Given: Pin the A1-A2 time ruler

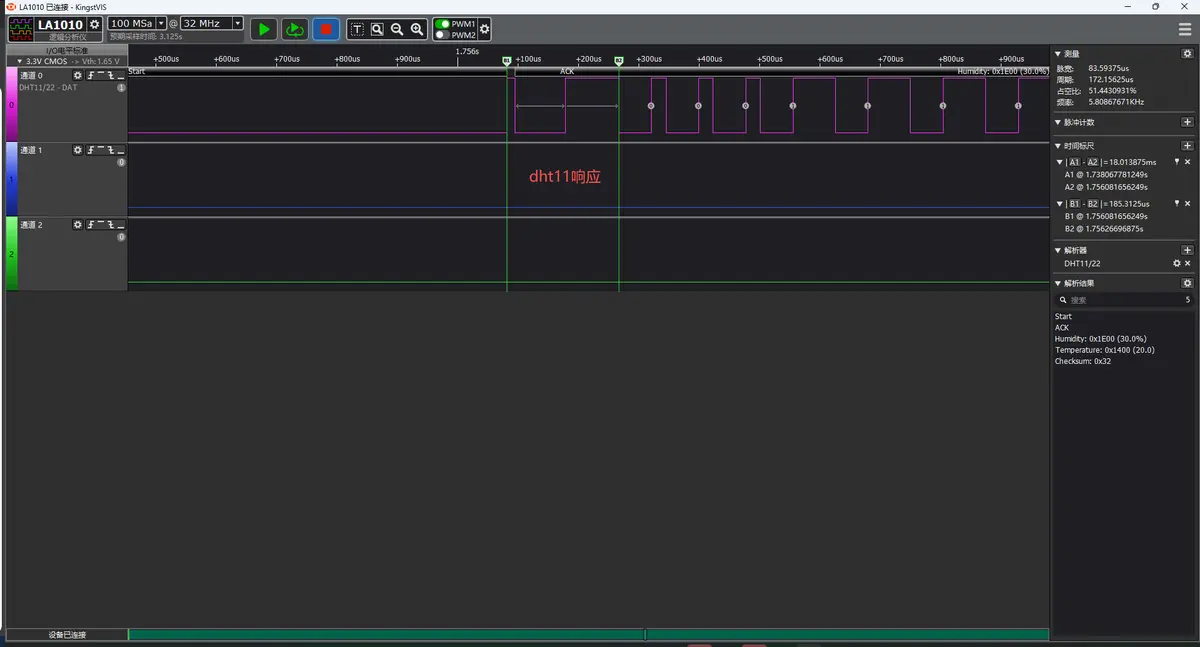Looking at the screenshot, I should point(1177,162).
